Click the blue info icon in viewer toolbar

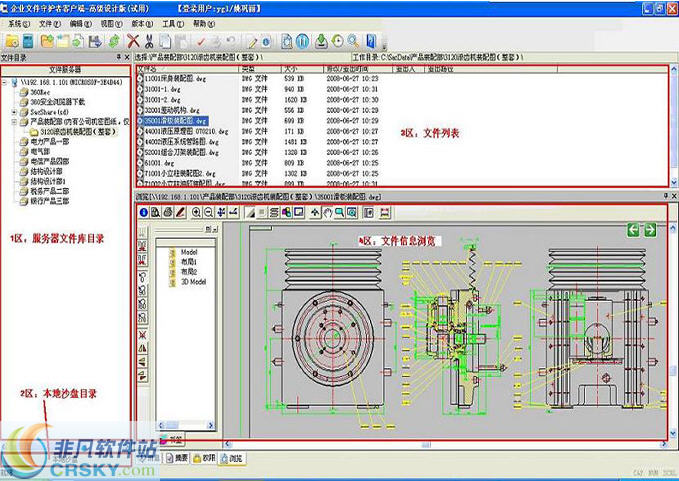144,212
